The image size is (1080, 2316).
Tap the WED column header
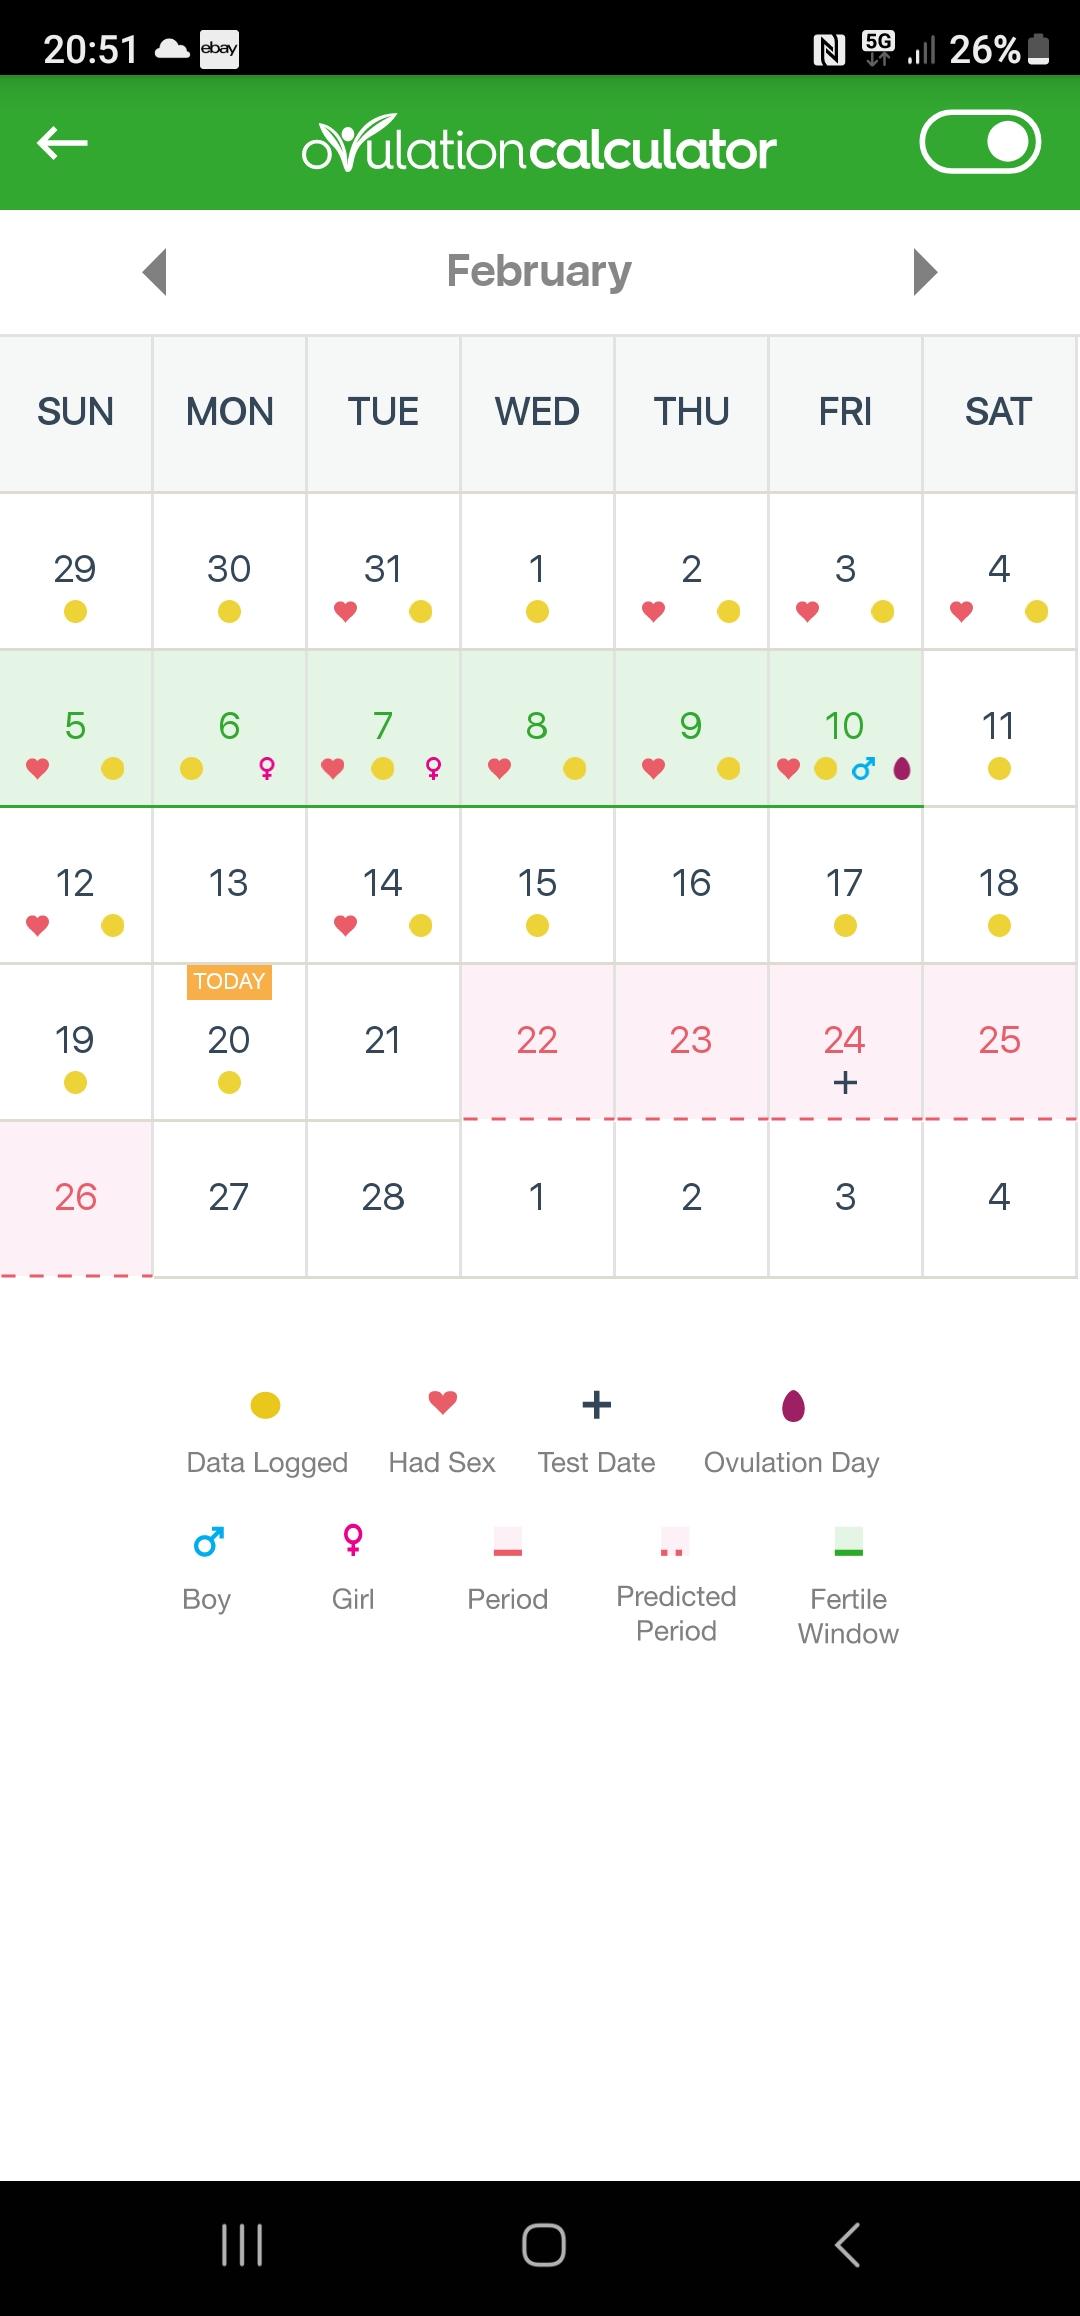coord(537,412)
